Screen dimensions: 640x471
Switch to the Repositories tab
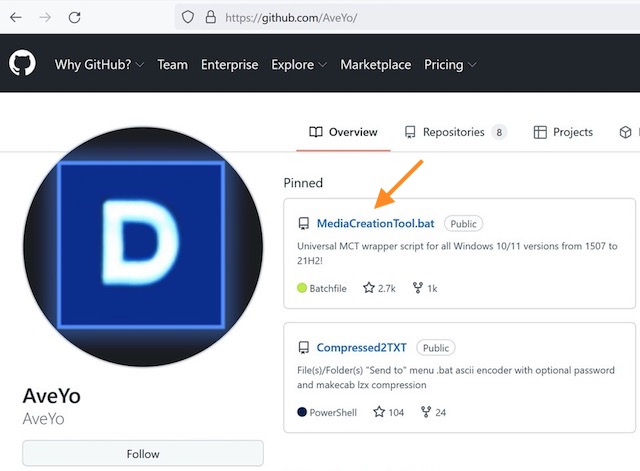[454, 132]
